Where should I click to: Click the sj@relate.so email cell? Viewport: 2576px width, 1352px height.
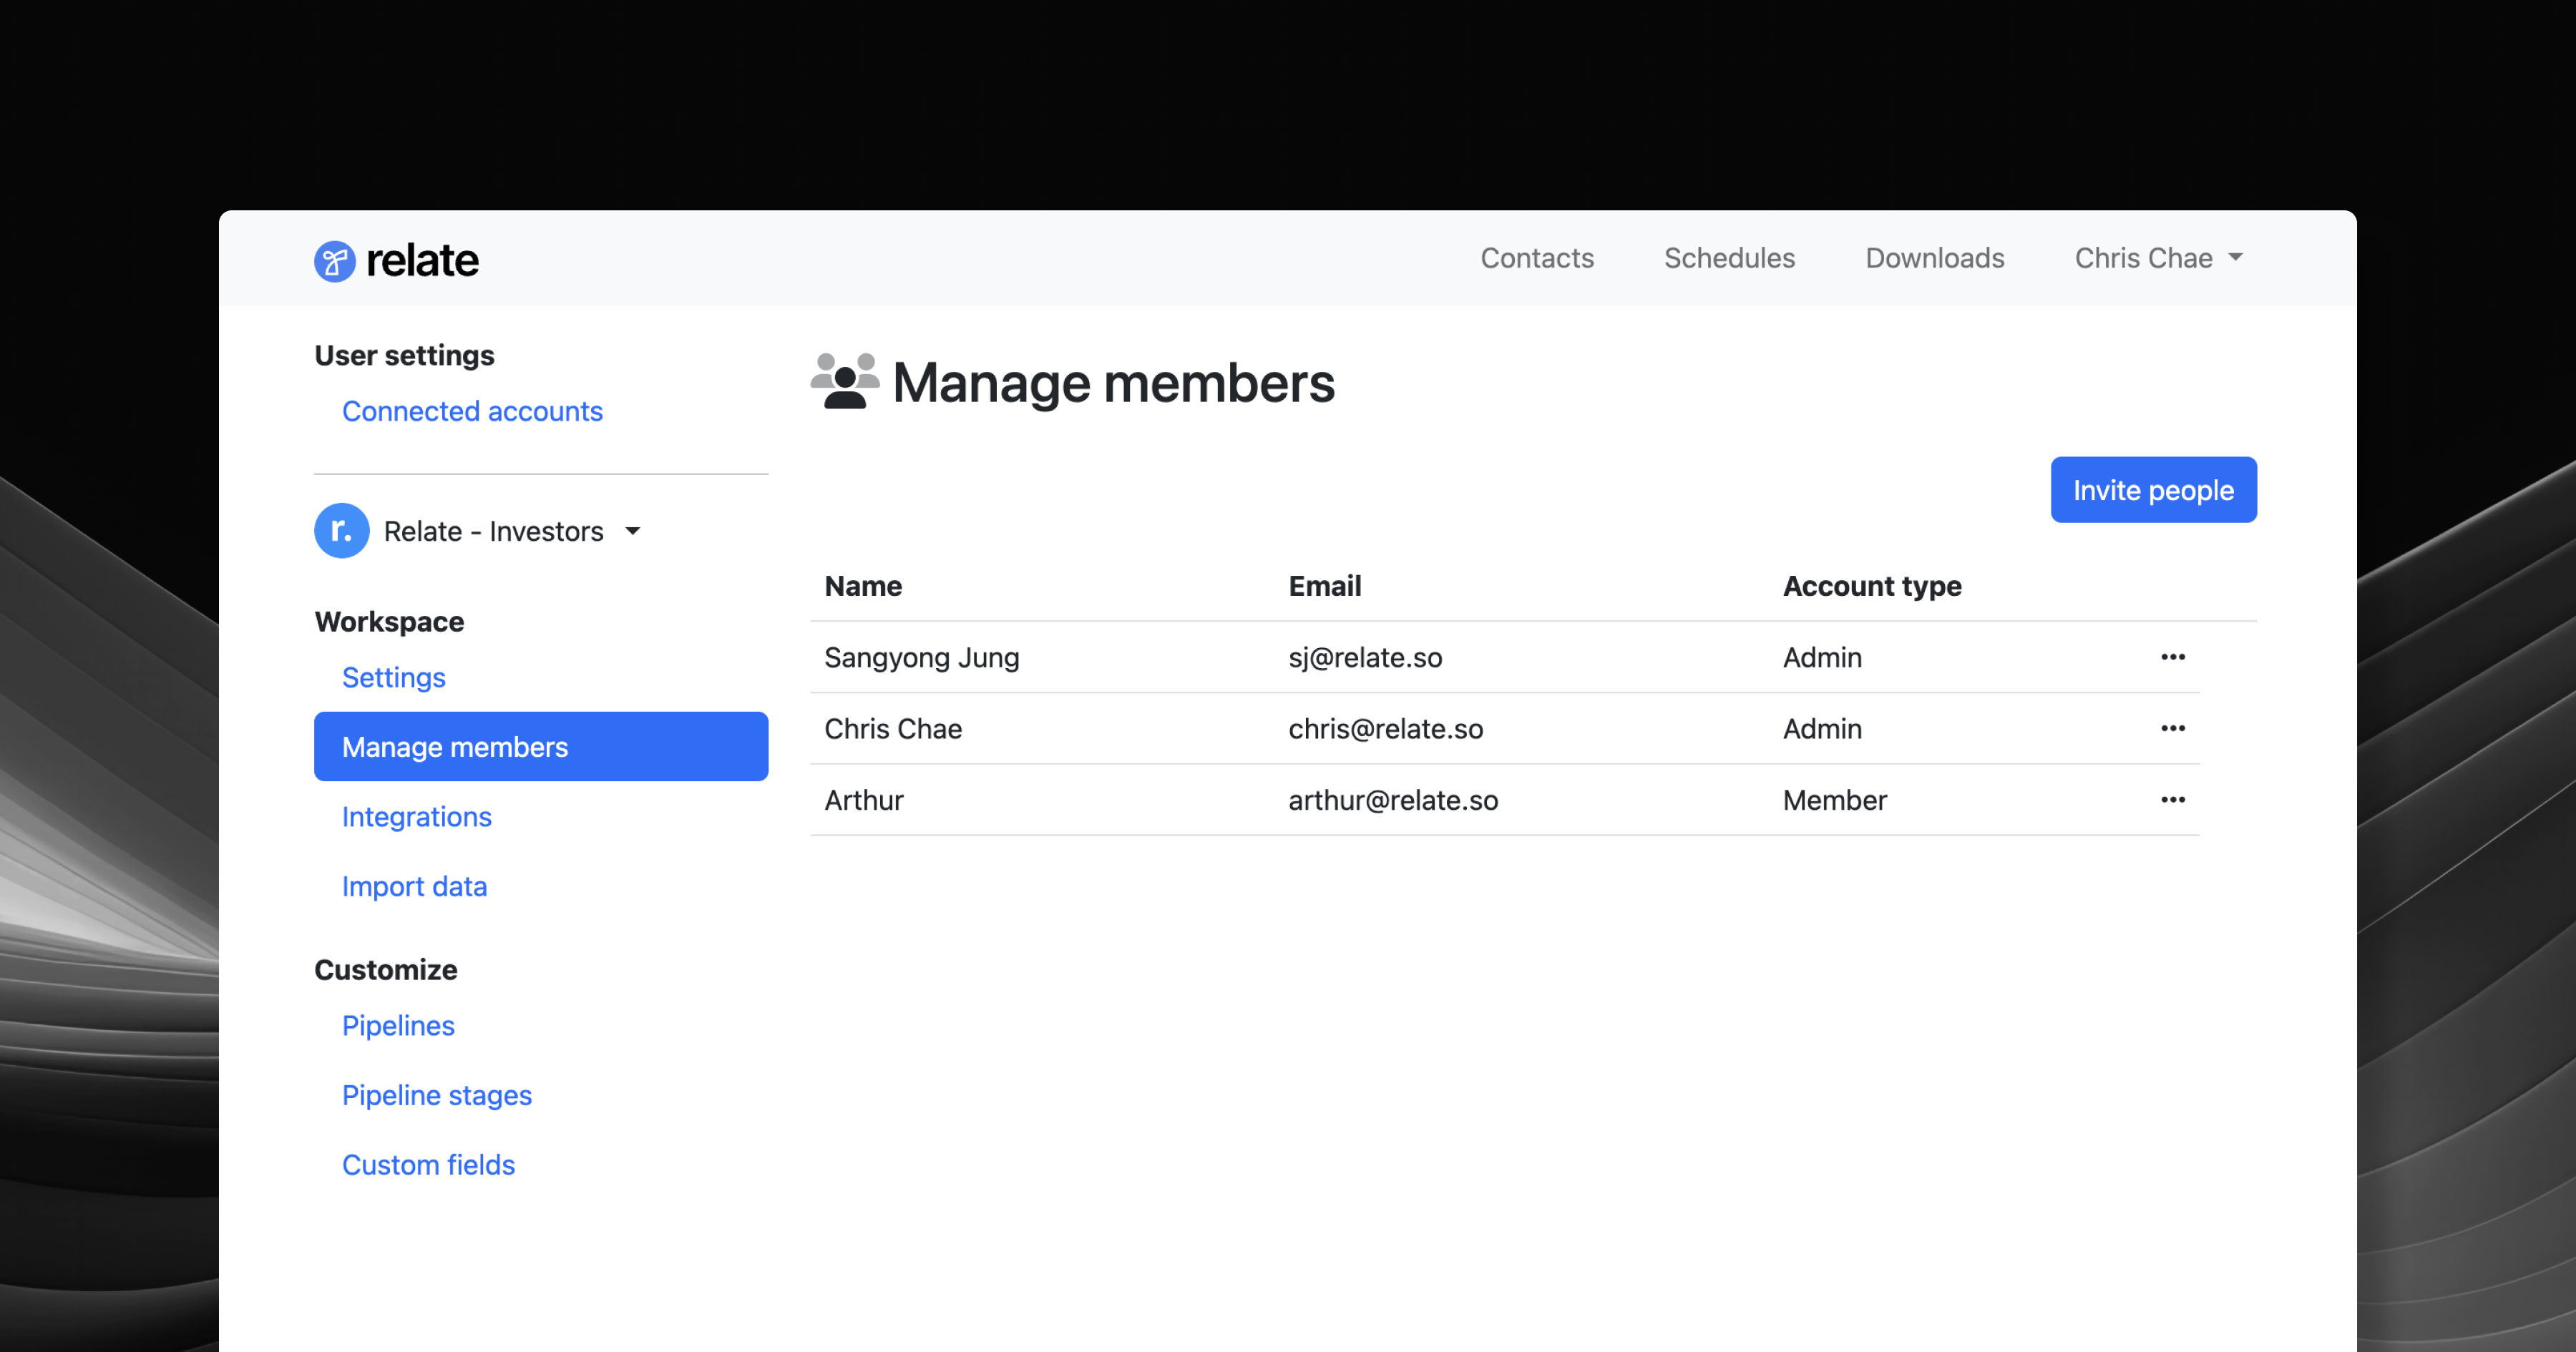(x=1365, y=657)
